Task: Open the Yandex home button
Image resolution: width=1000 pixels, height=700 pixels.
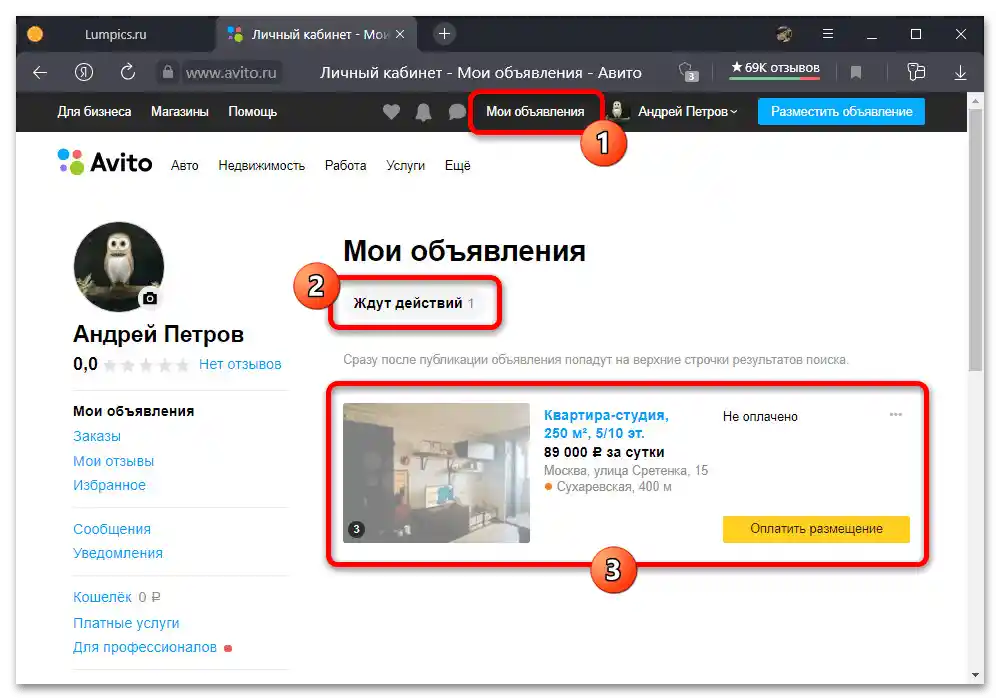Action: click(84, 72)
